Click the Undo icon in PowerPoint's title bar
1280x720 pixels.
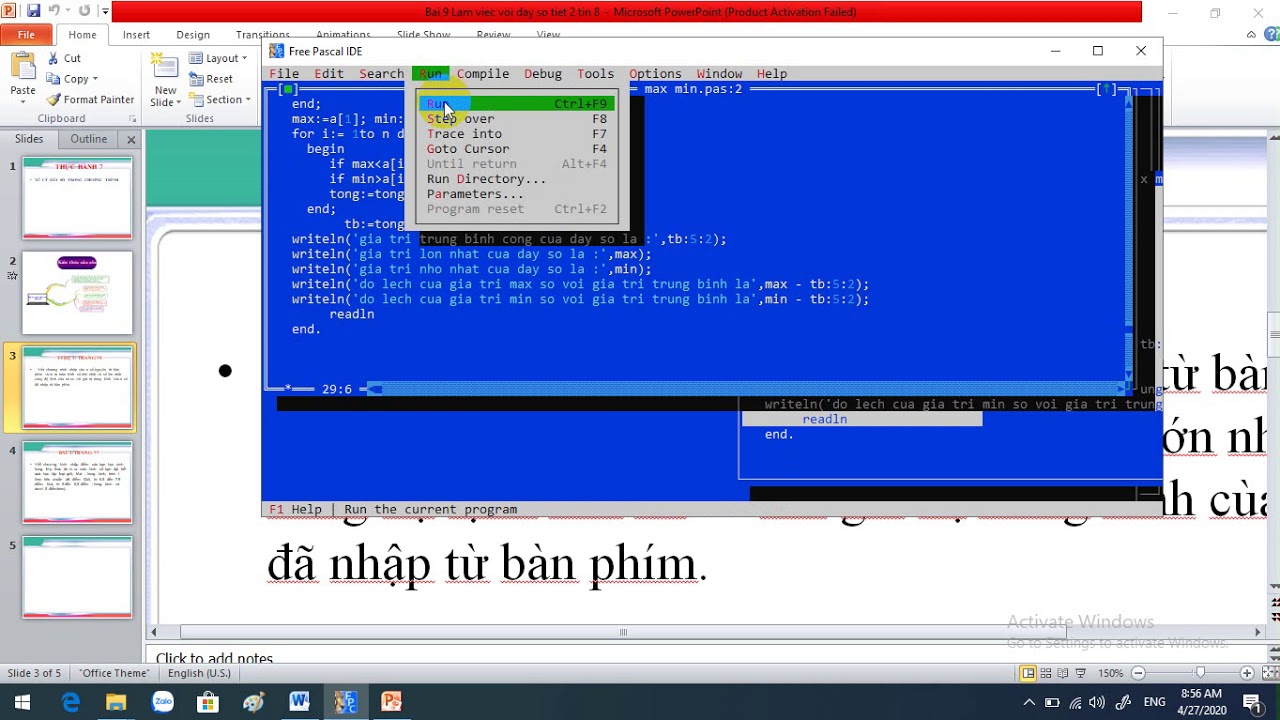coord(56,12)
